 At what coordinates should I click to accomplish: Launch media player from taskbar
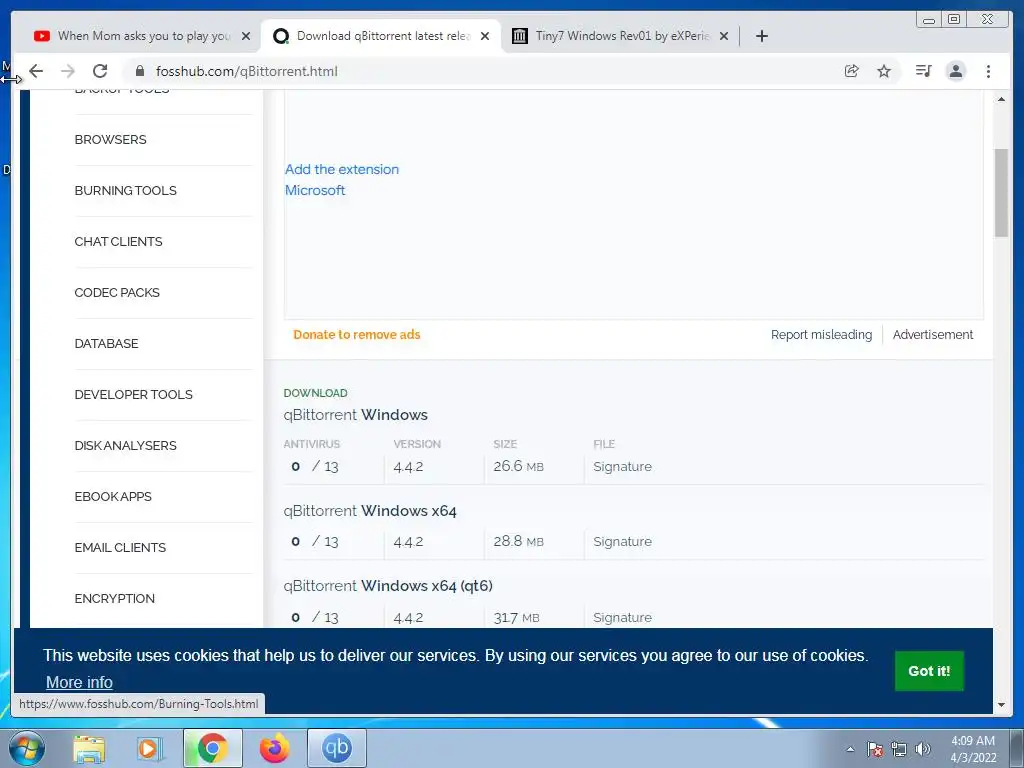(150, 748)
